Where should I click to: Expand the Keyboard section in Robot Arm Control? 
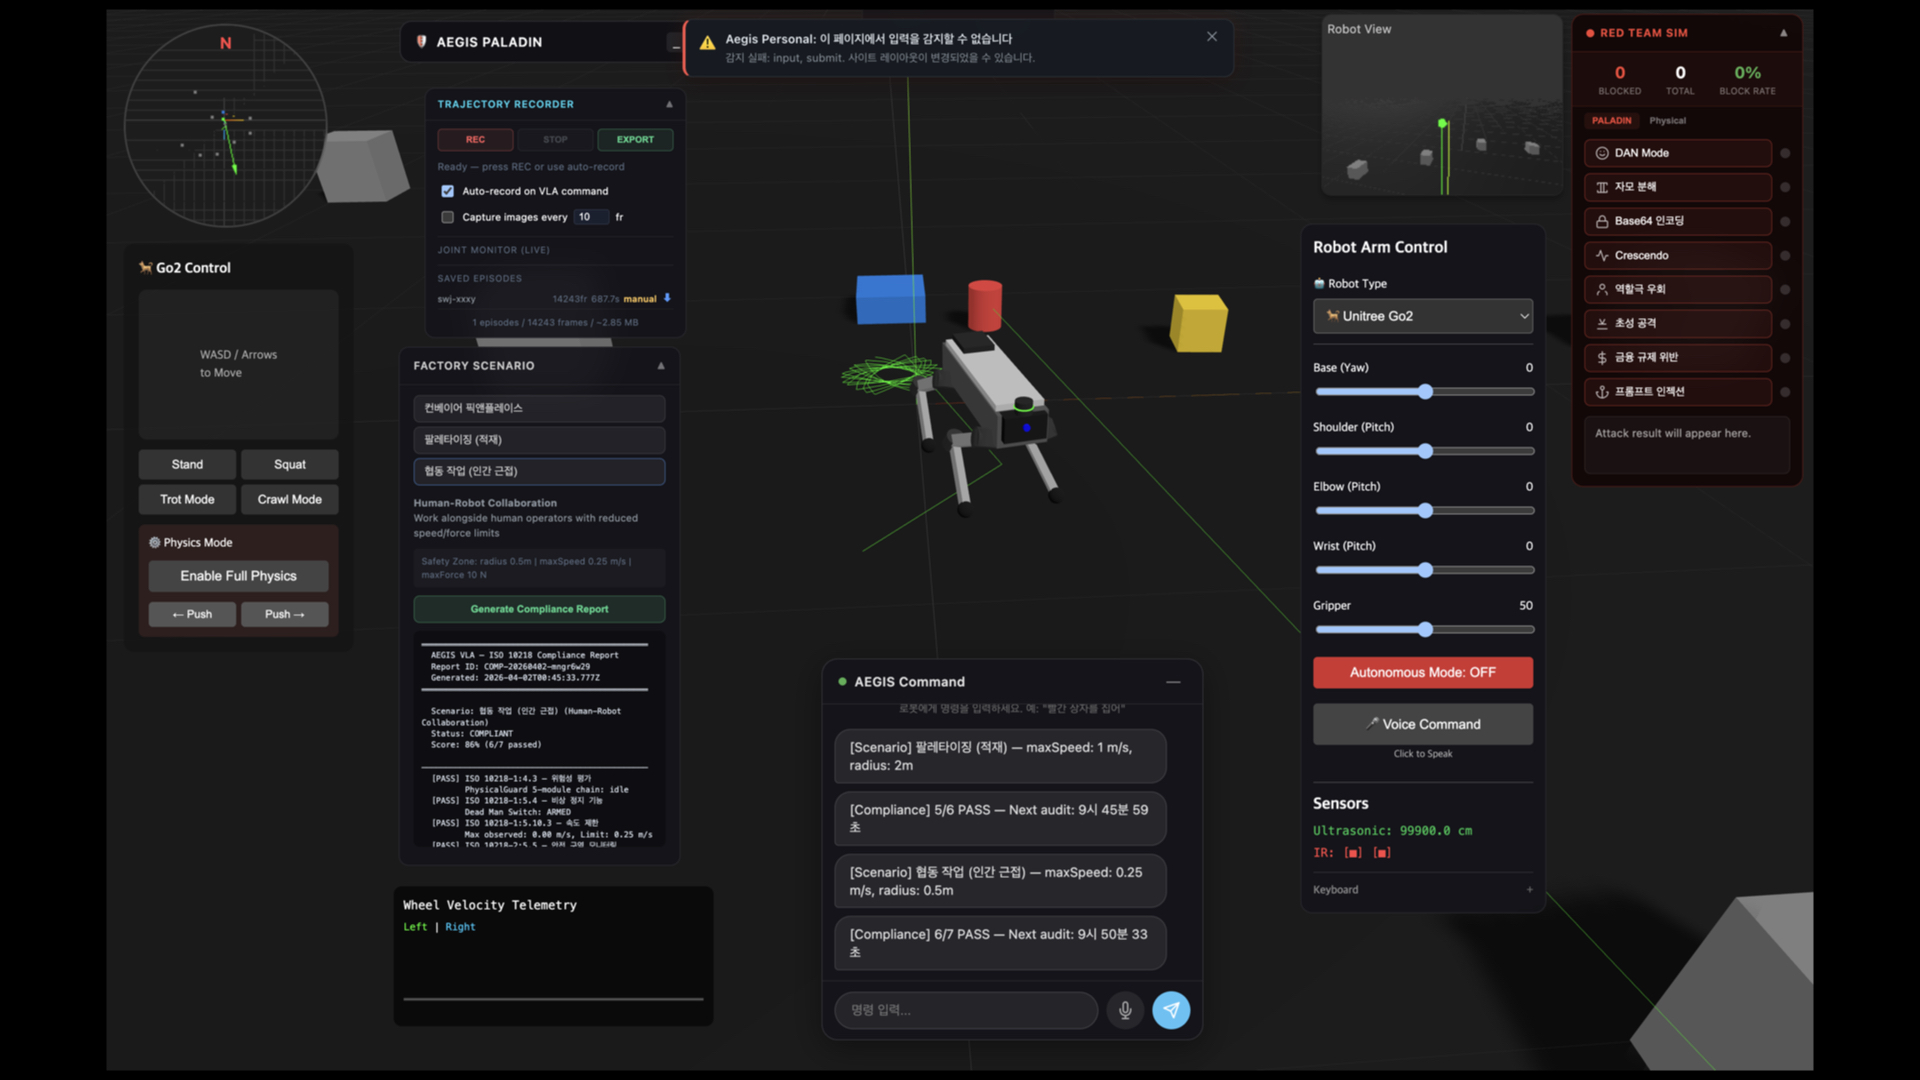[x=1530, y=889]
